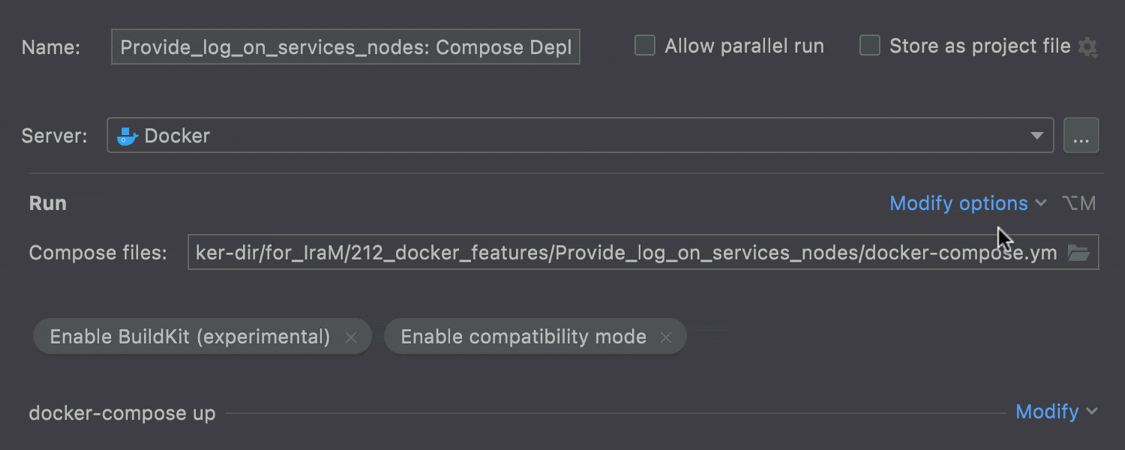The width and height of the screenshot is (1125, 450).
Task: Enable the Allow parallel run checkbox
Action: (645, 47)
